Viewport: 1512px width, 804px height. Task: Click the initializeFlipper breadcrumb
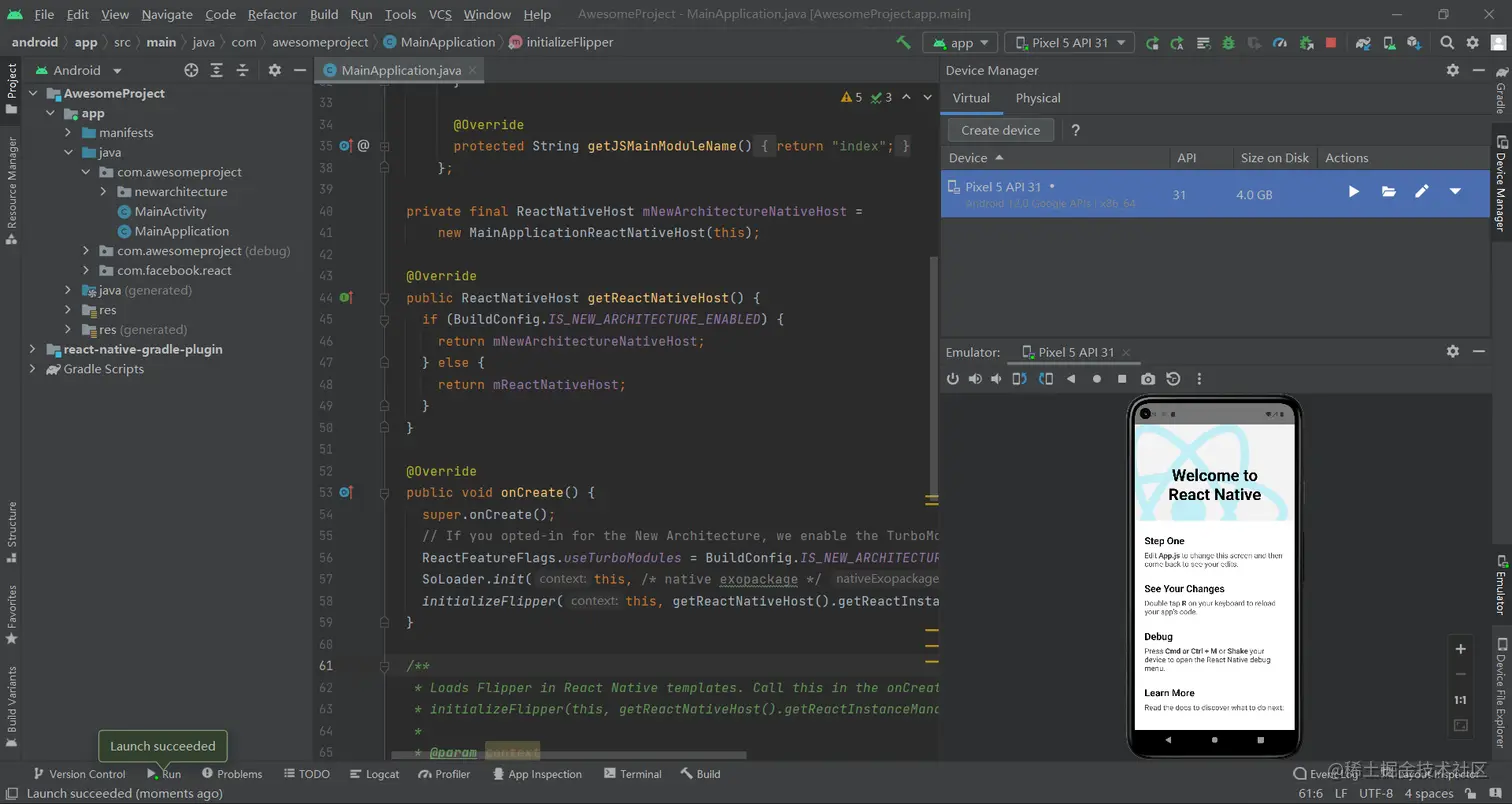(x=561, y=43)
